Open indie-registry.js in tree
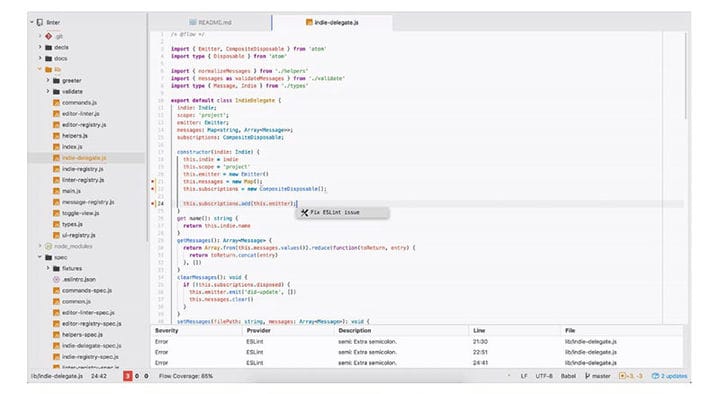The width and height of the screenshot is (720, 394). (83, 169)
